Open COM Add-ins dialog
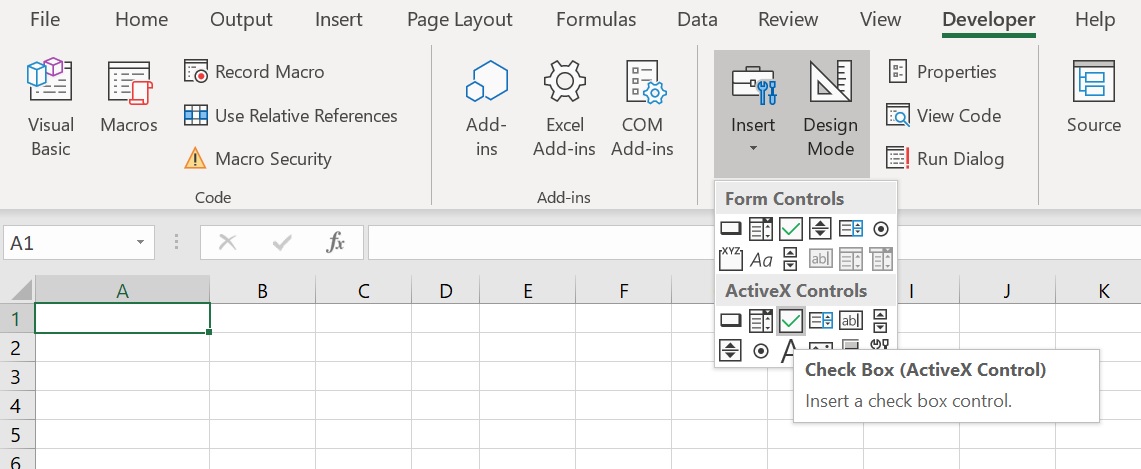The image size is (1141, 469). 643,108
